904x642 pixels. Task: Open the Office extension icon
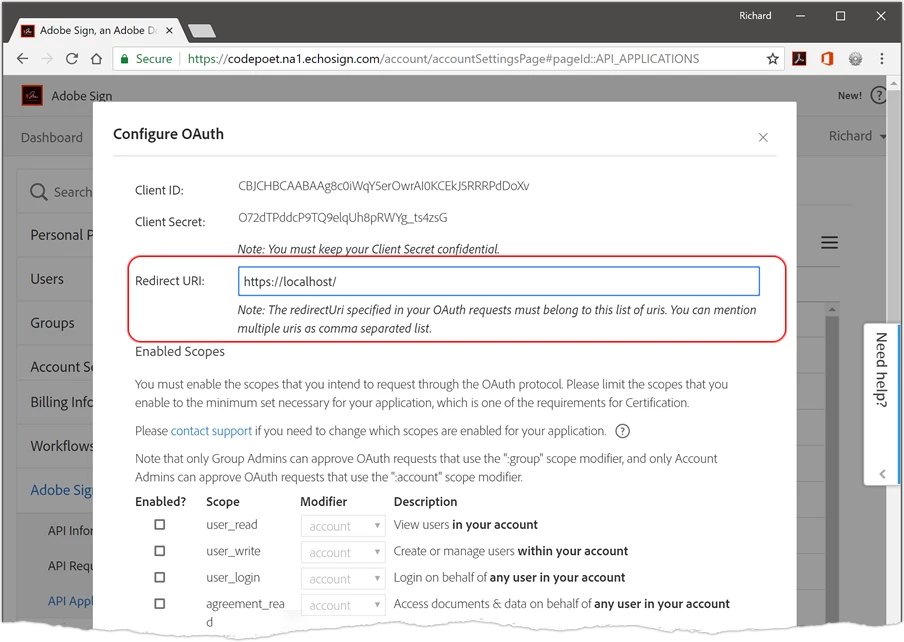[x=827, y=59]
